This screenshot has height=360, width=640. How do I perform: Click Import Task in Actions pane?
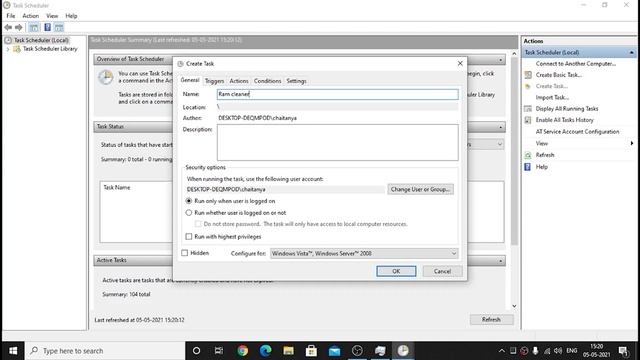[x=552, y=98]
